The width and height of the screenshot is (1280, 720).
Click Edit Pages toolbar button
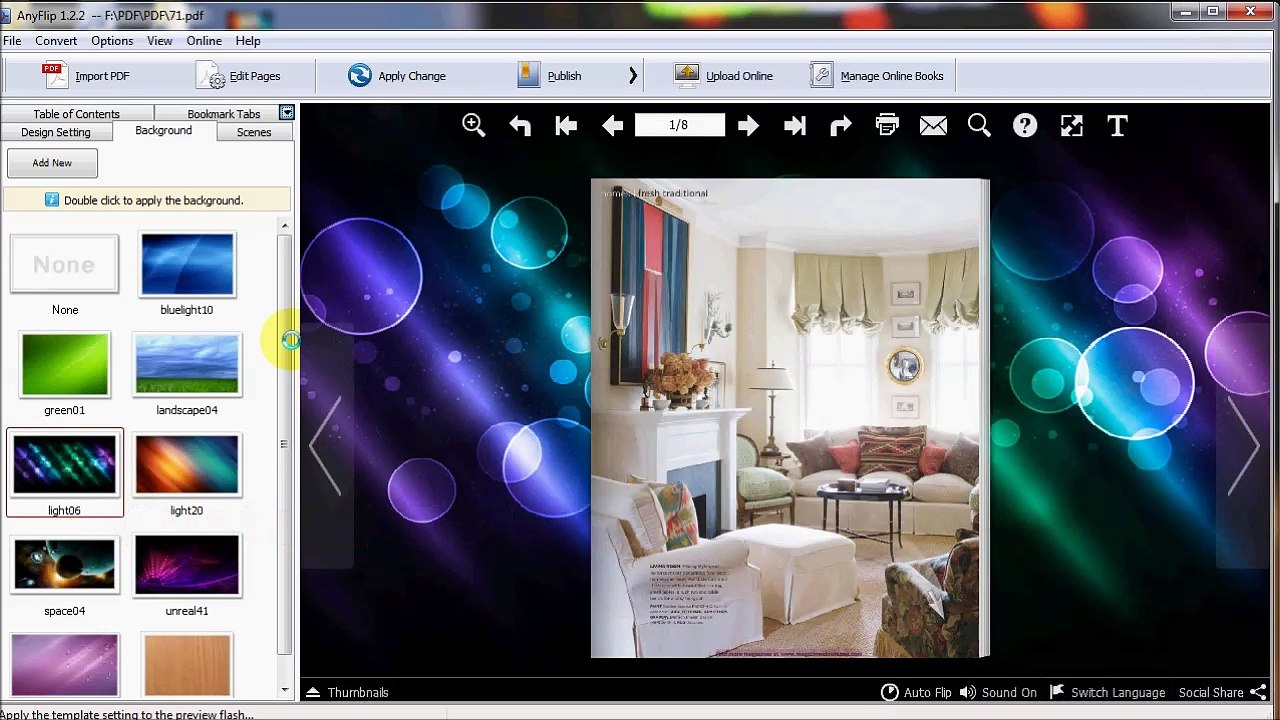pos(238,76)
